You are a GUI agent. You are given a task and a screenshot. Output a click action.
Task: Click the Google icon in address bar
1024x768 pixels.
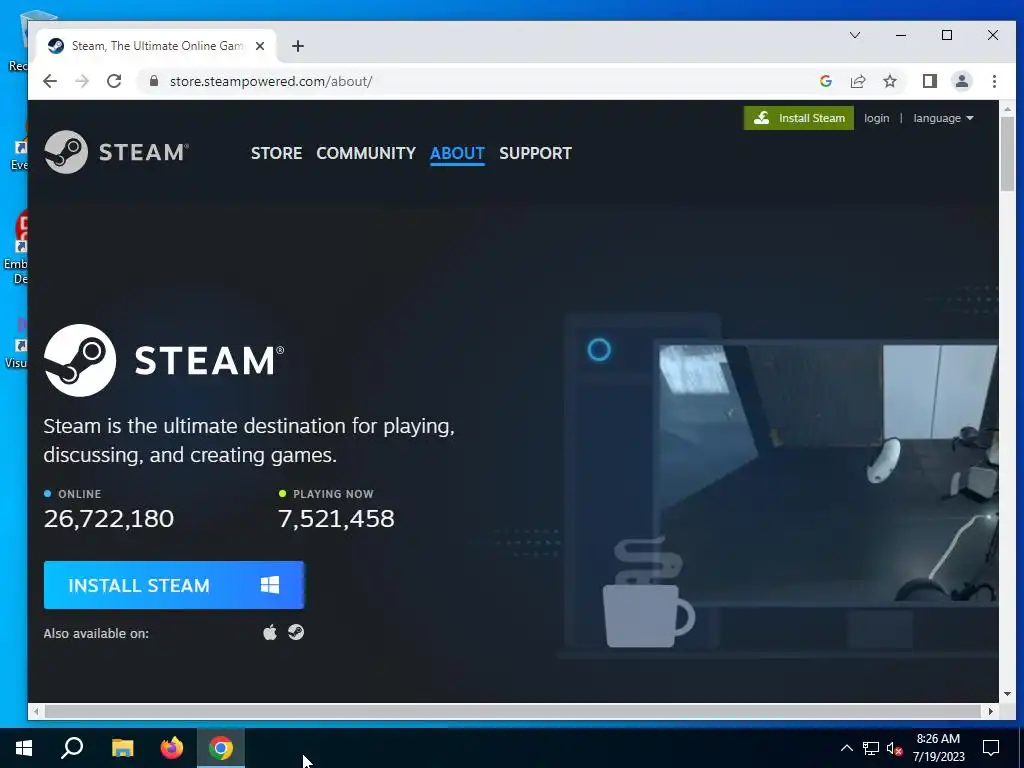pos(825,81)
